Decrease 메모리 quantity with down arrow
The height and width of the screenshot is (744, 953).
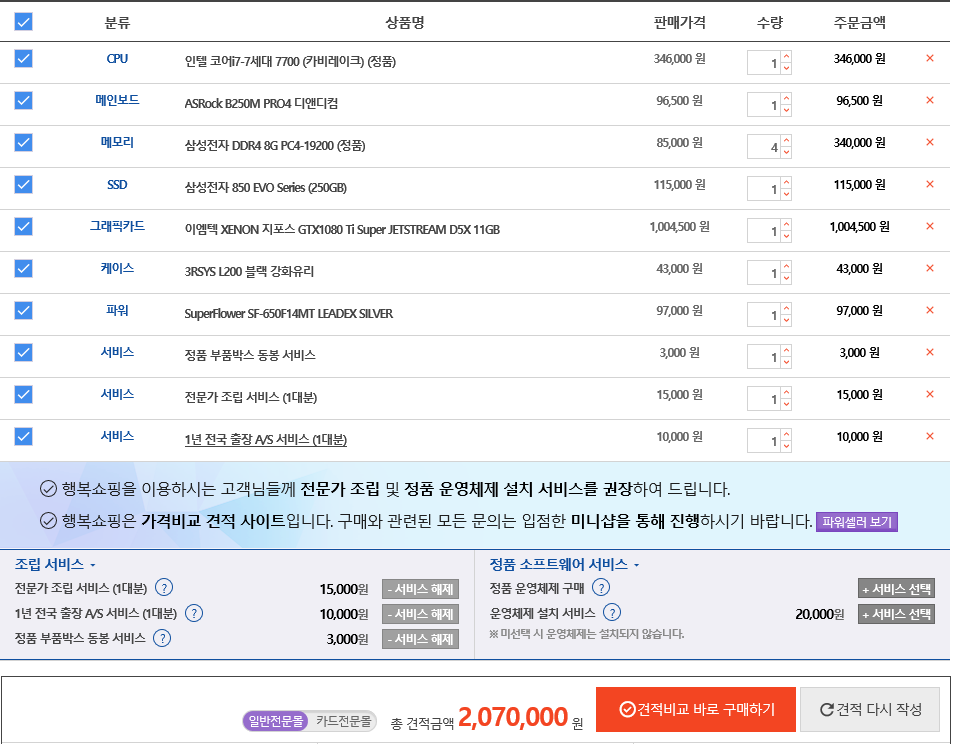[x=786, y=152]
